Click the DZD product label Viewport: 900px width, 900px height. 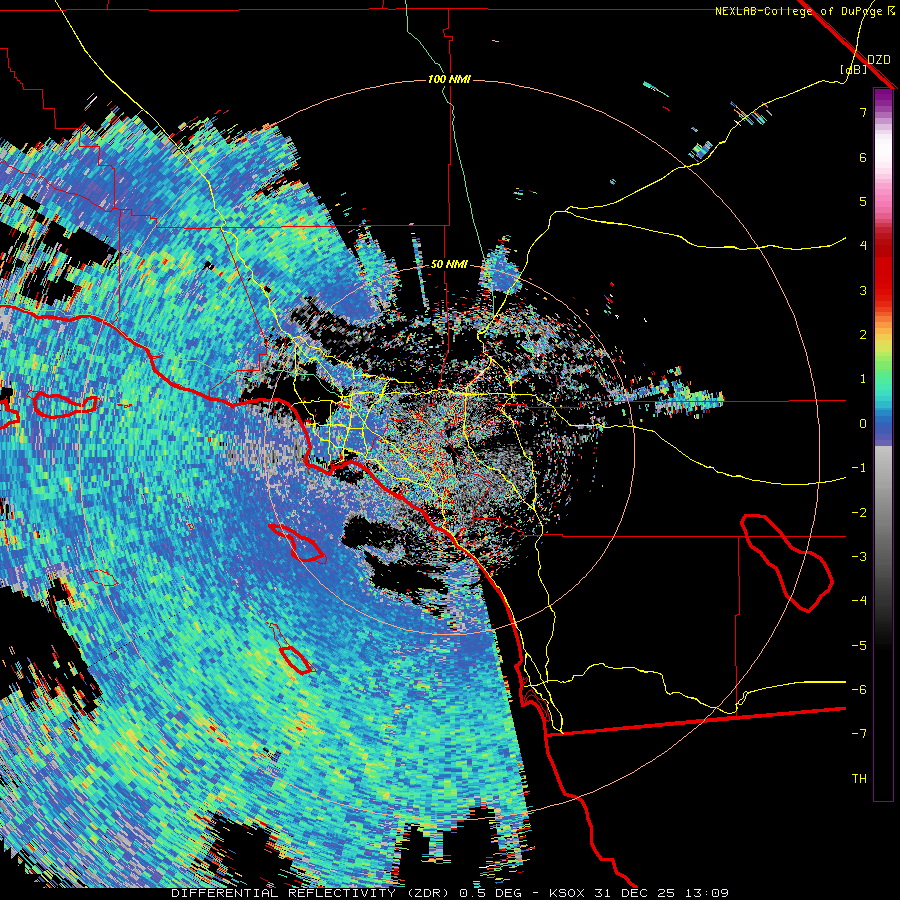click(878, 59)
